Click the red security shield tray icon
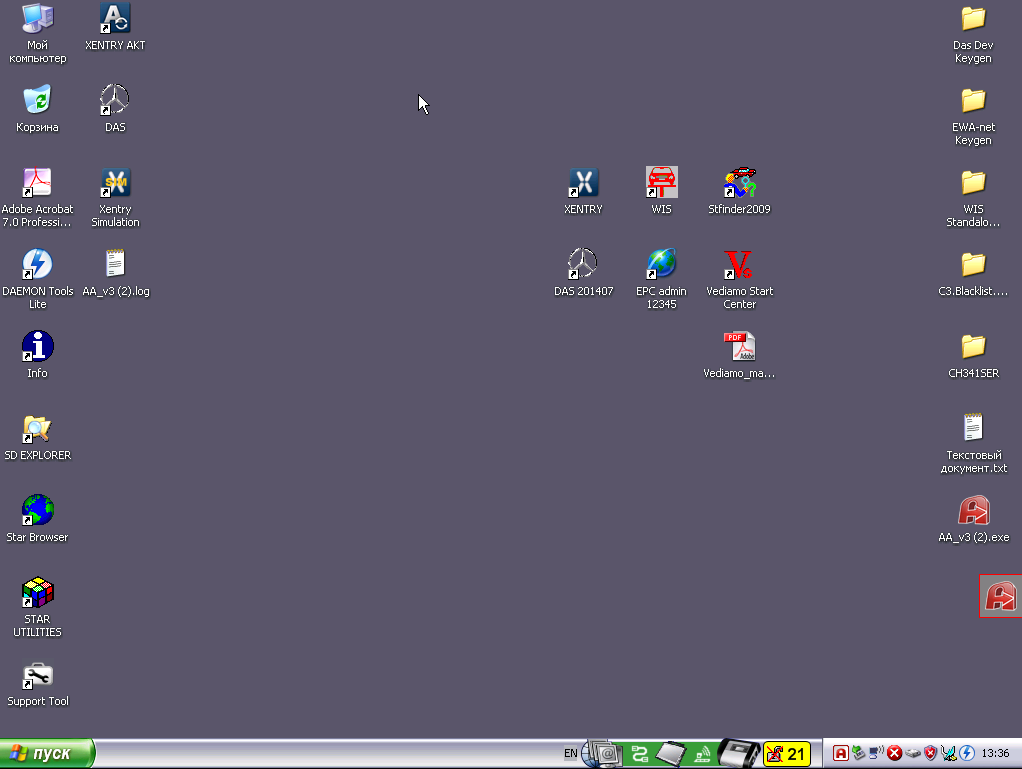Viewport: 1022px width, 769px height. pos(931,753)
